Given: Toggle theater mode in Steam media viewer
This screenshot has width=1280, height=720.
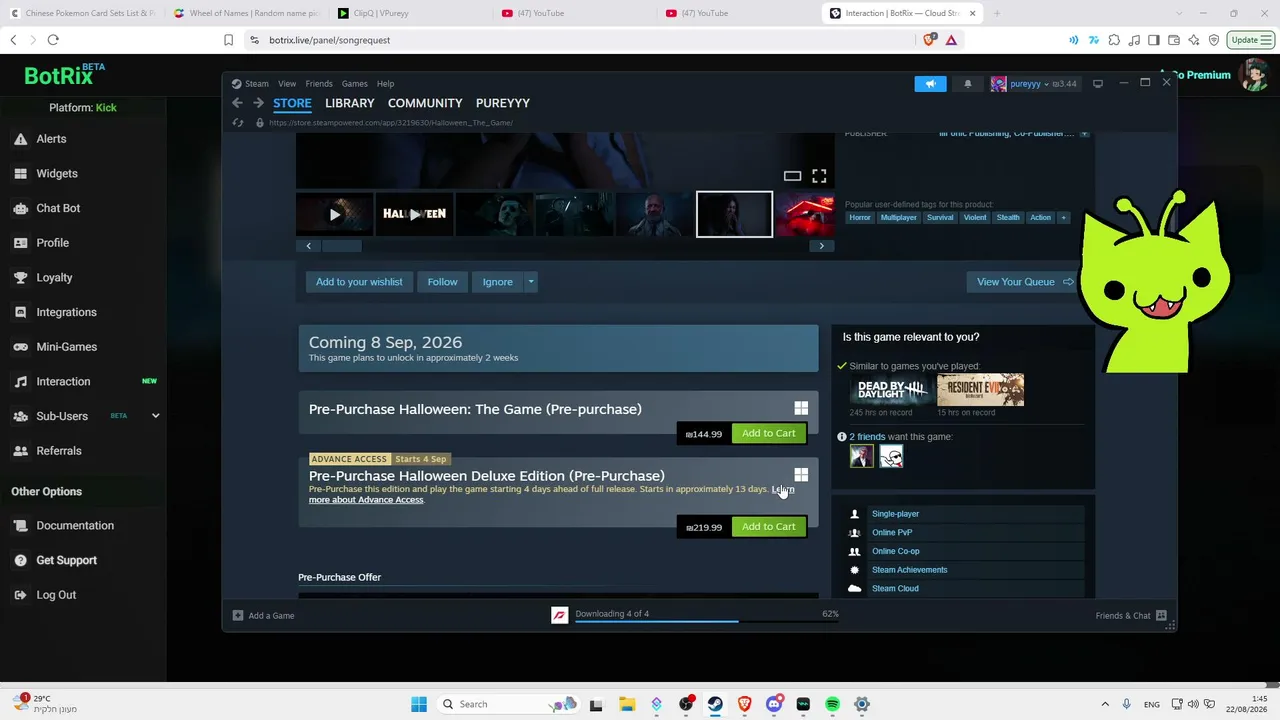Looking at the screenshot, I should 792,176.
